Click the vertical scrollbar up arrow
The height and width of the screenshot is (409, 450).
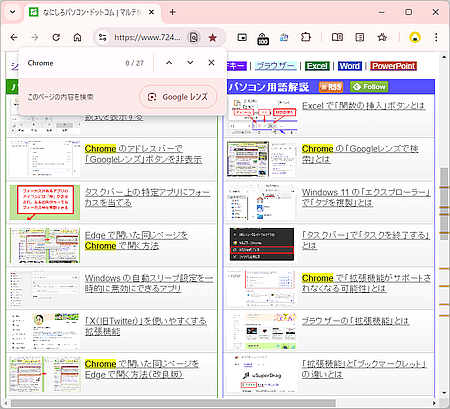pos(444,57)
